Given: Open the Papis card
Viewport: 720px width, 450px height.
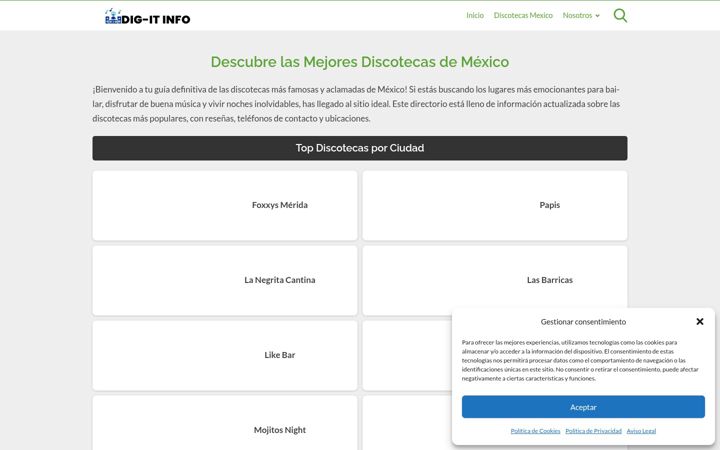Looking at the screenshot, I should point(495,205).
